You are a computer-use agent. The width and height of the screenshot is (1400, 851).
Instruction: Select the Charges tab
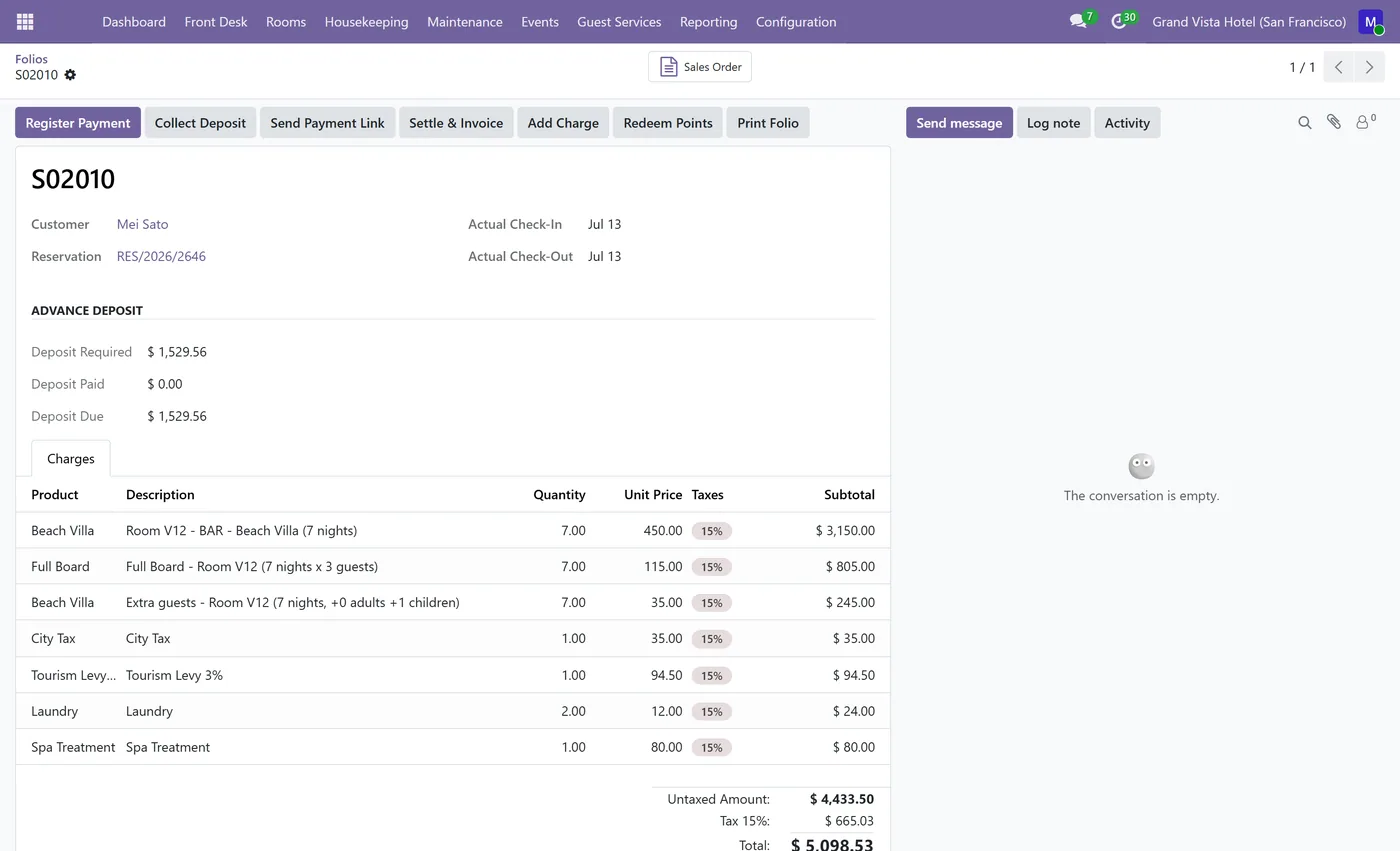pyautogui.click(x=71, y=458)
